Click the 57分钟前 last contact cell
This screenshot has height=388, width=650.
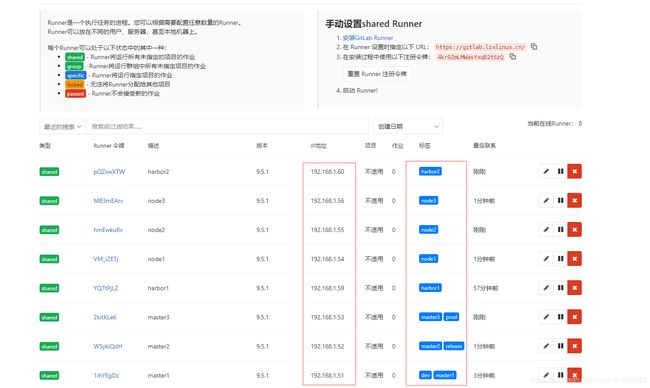tap(485, 288)
